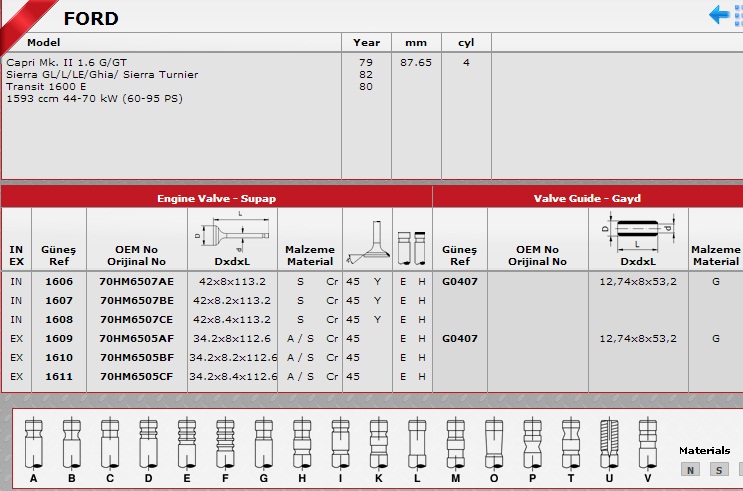This screenshot has width=743, height=491.
Task: Select valve stem type M diagram
Action: click(455, 444)
